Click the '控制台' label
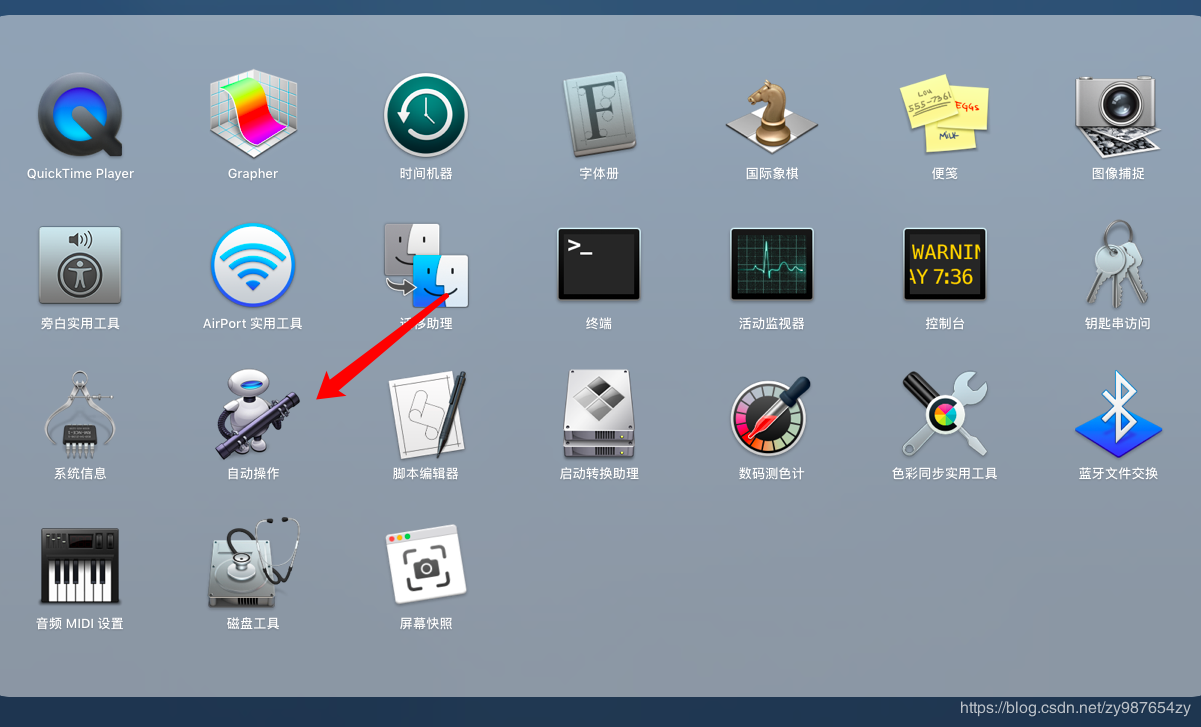Viewport: 1201px width, 727px height. (x=945, y=324)
